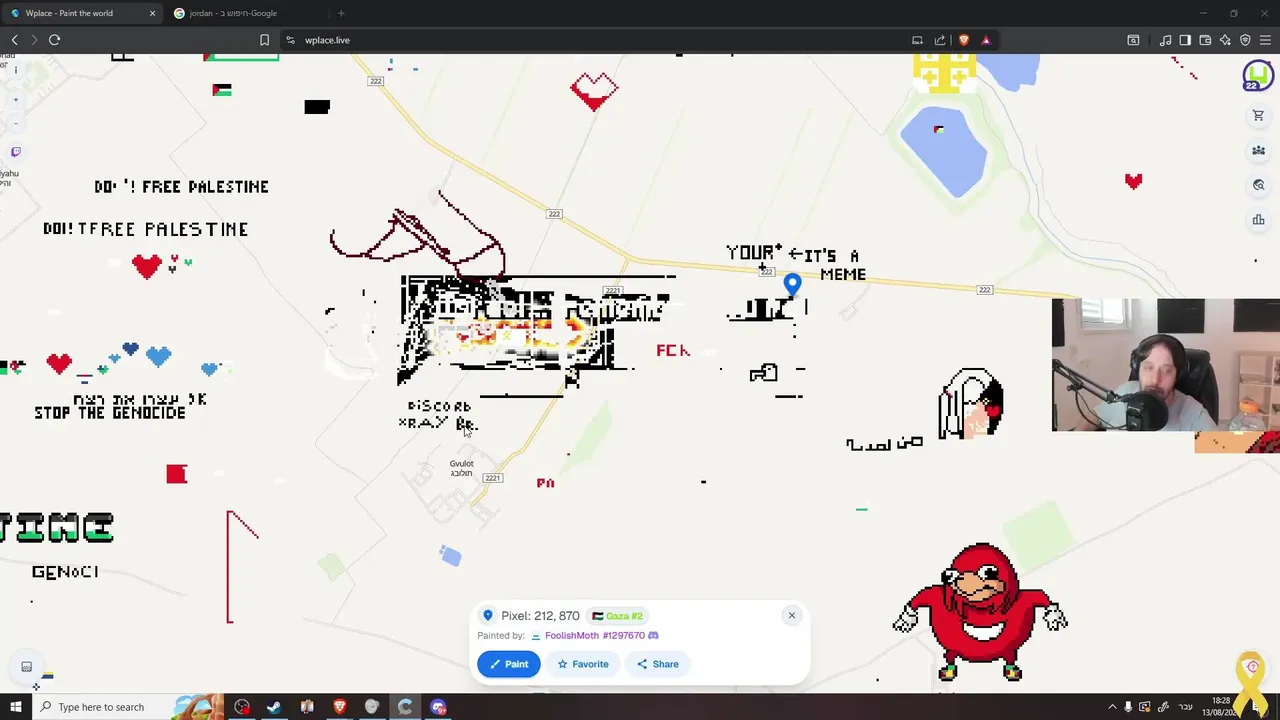Click the Discord icon next to painter ID
1280x720 pixels.
tap(653, 635)
